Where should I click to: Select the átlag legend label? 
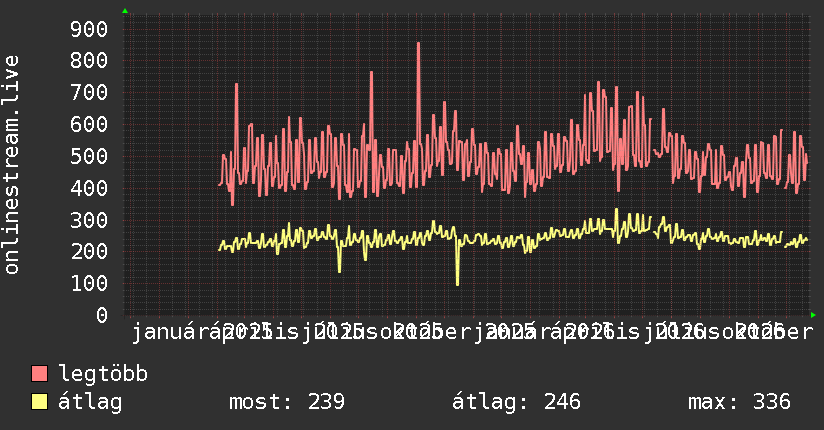coord(90,402)
